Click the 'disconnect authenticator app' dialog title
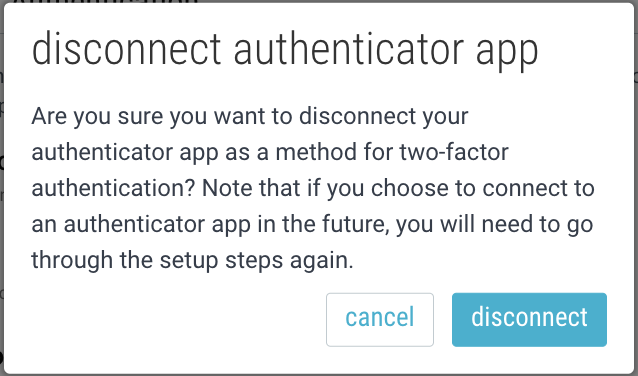 click(285, 51)
